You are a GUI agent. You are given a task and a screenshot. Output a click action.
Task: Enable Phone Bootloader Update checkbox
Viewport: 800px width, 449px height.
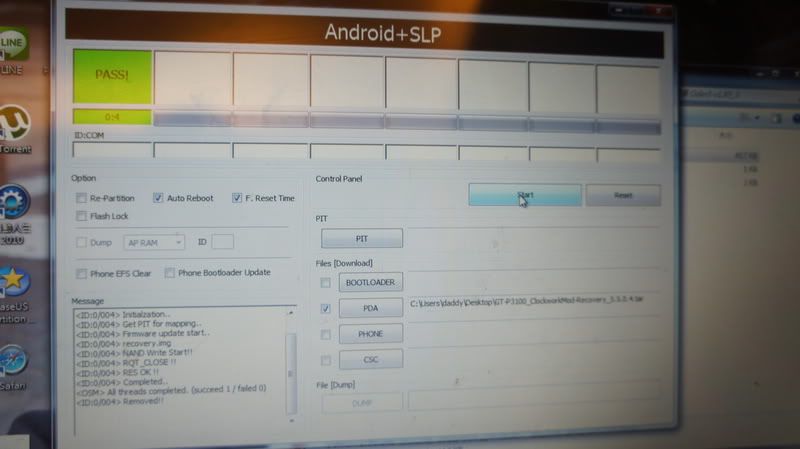(x=169, y=272)
